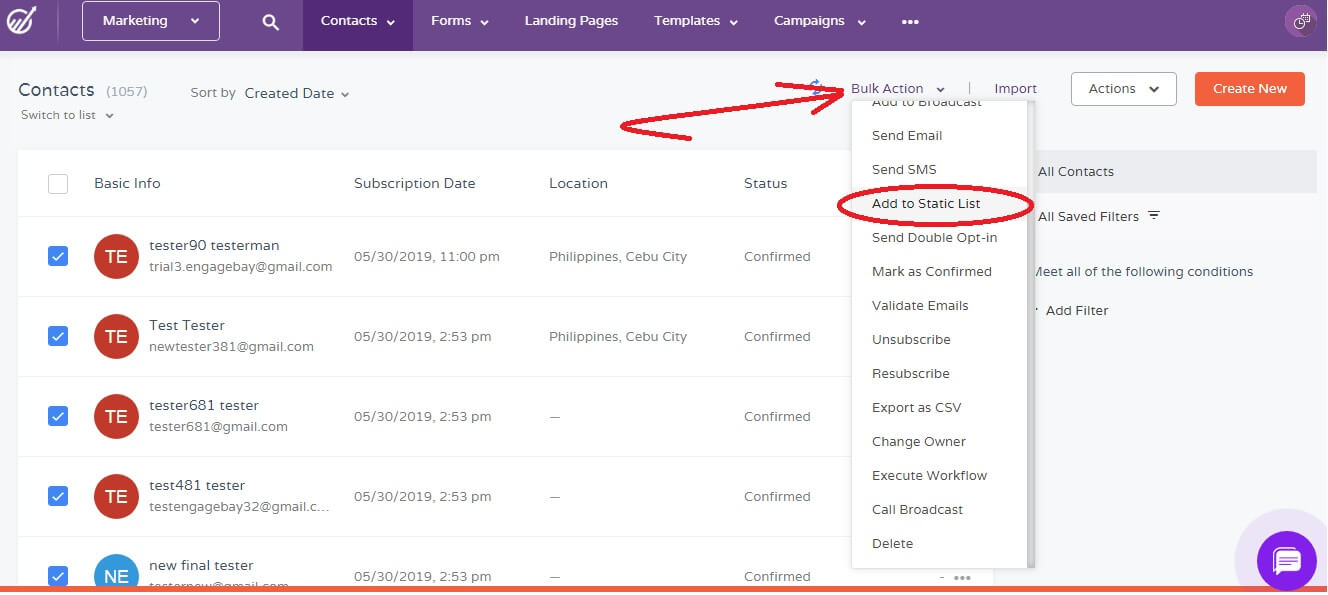Select Send Double Opt-in option
This screenshot has height=595, width=1328.
(934, 238)
